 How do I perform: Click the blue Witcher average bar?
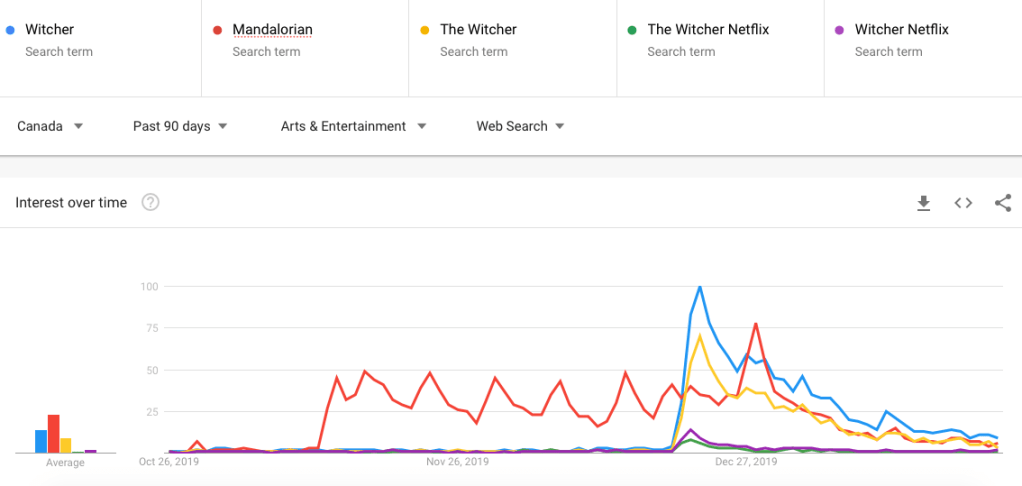tap(41, 441)
